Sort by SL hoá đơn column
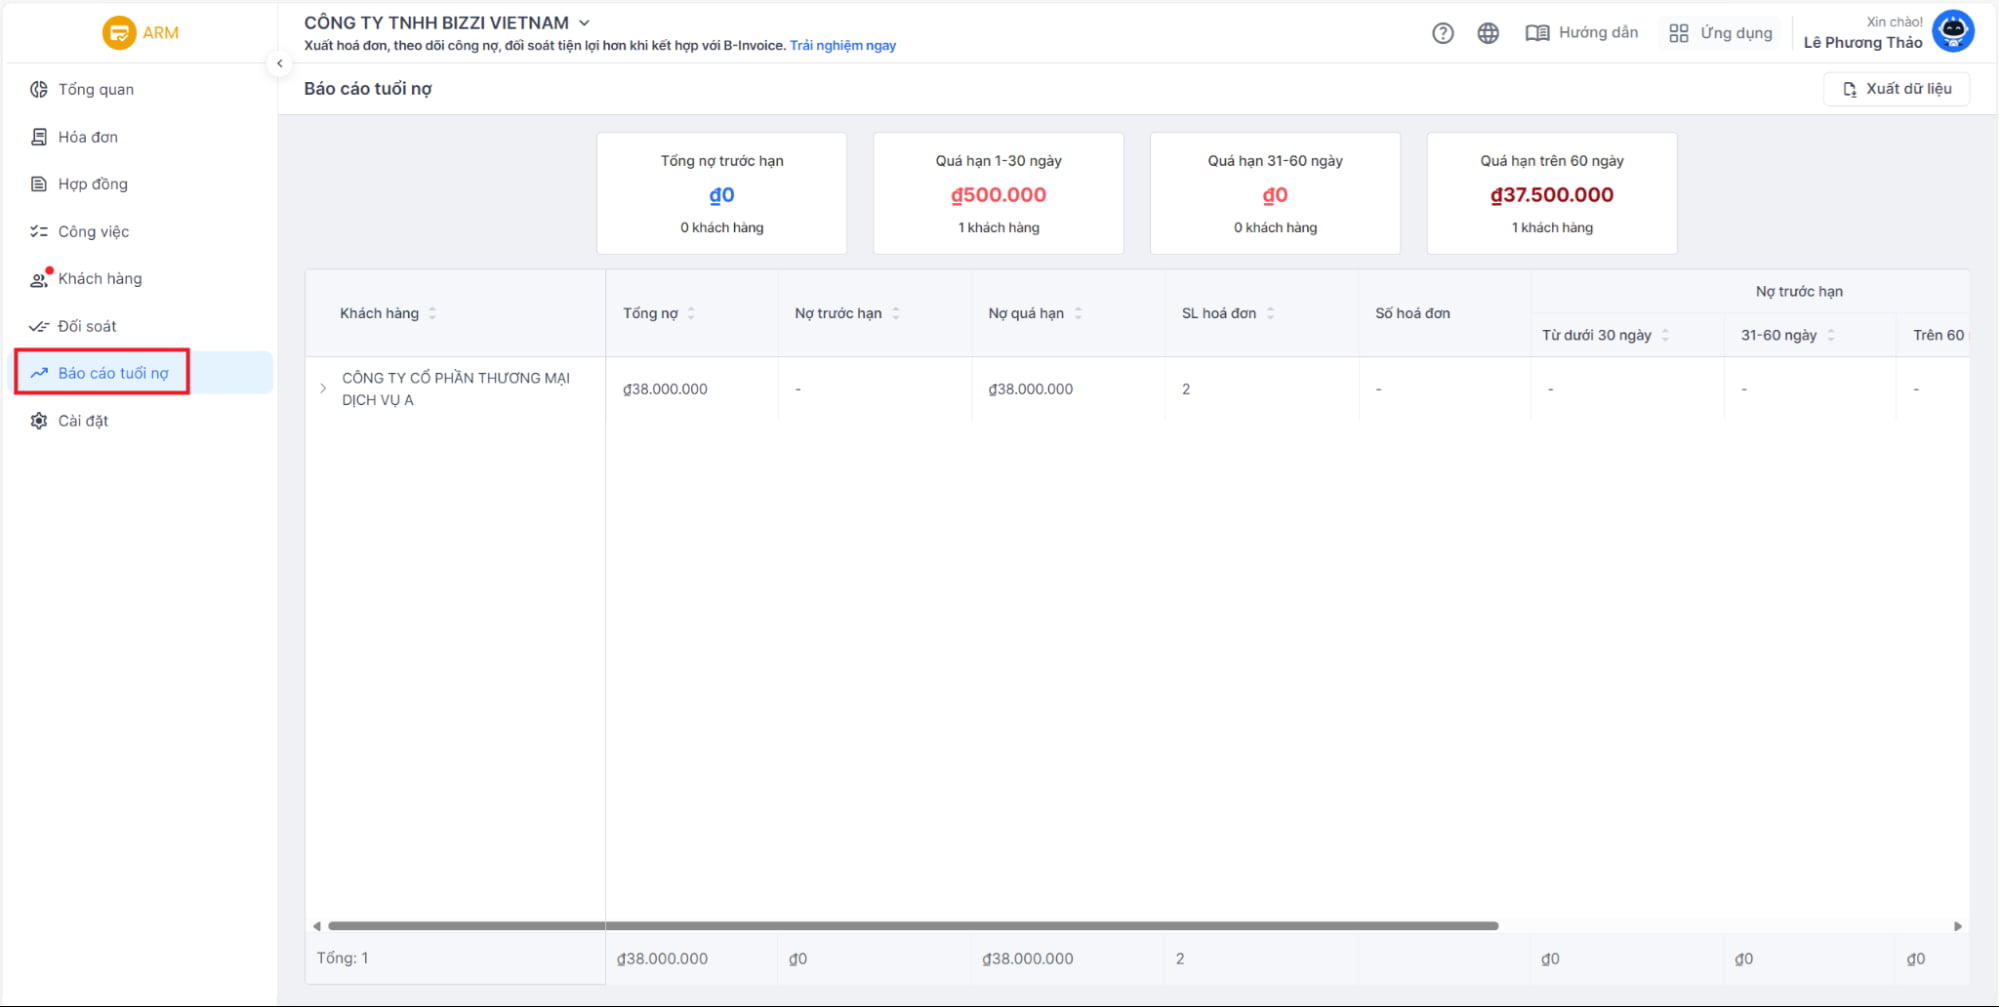1999x1007 pixels. coord(1270,313)
